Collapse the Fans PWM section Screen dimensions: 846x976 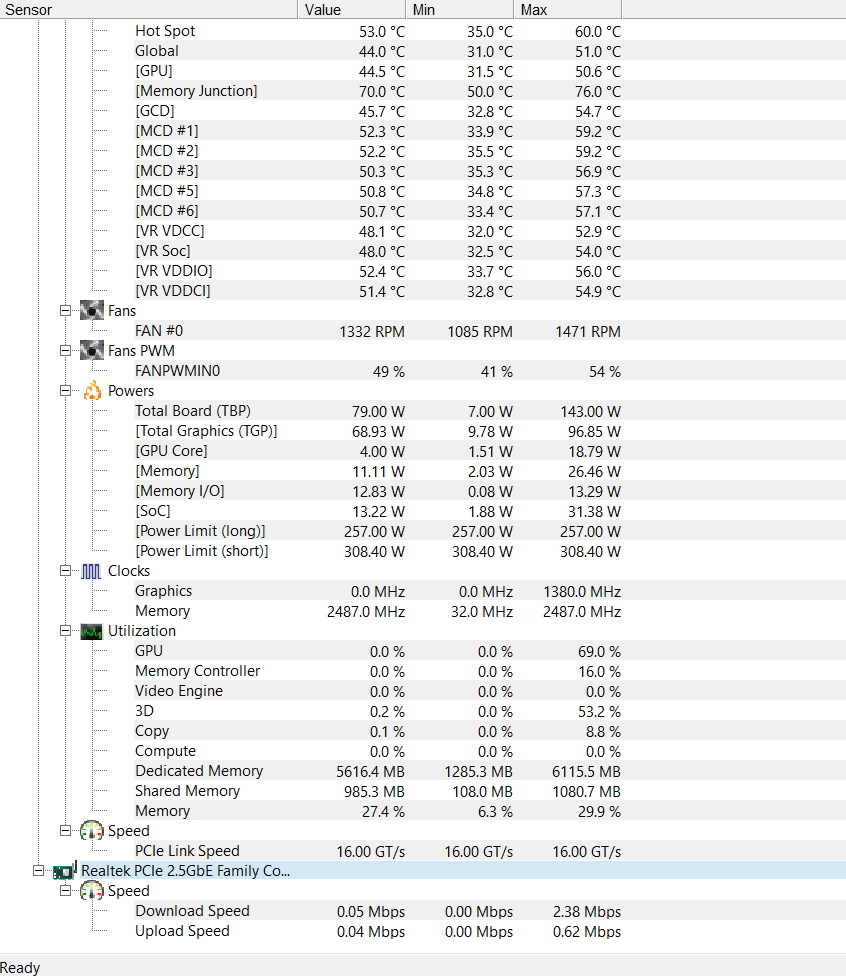coord(64,350)
